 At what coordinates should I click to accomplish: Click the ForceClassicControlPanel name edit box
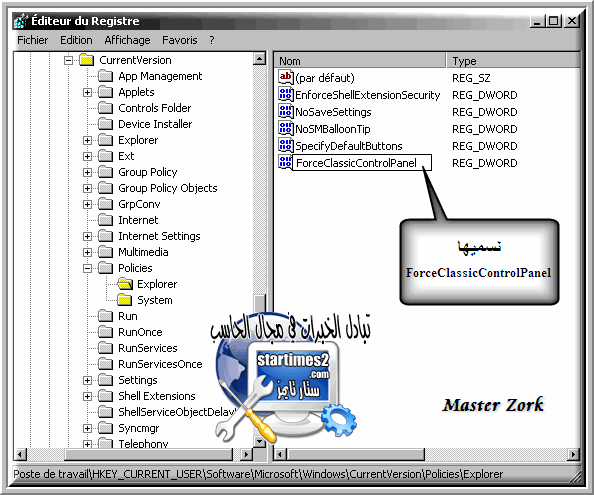tap(362, 163)
